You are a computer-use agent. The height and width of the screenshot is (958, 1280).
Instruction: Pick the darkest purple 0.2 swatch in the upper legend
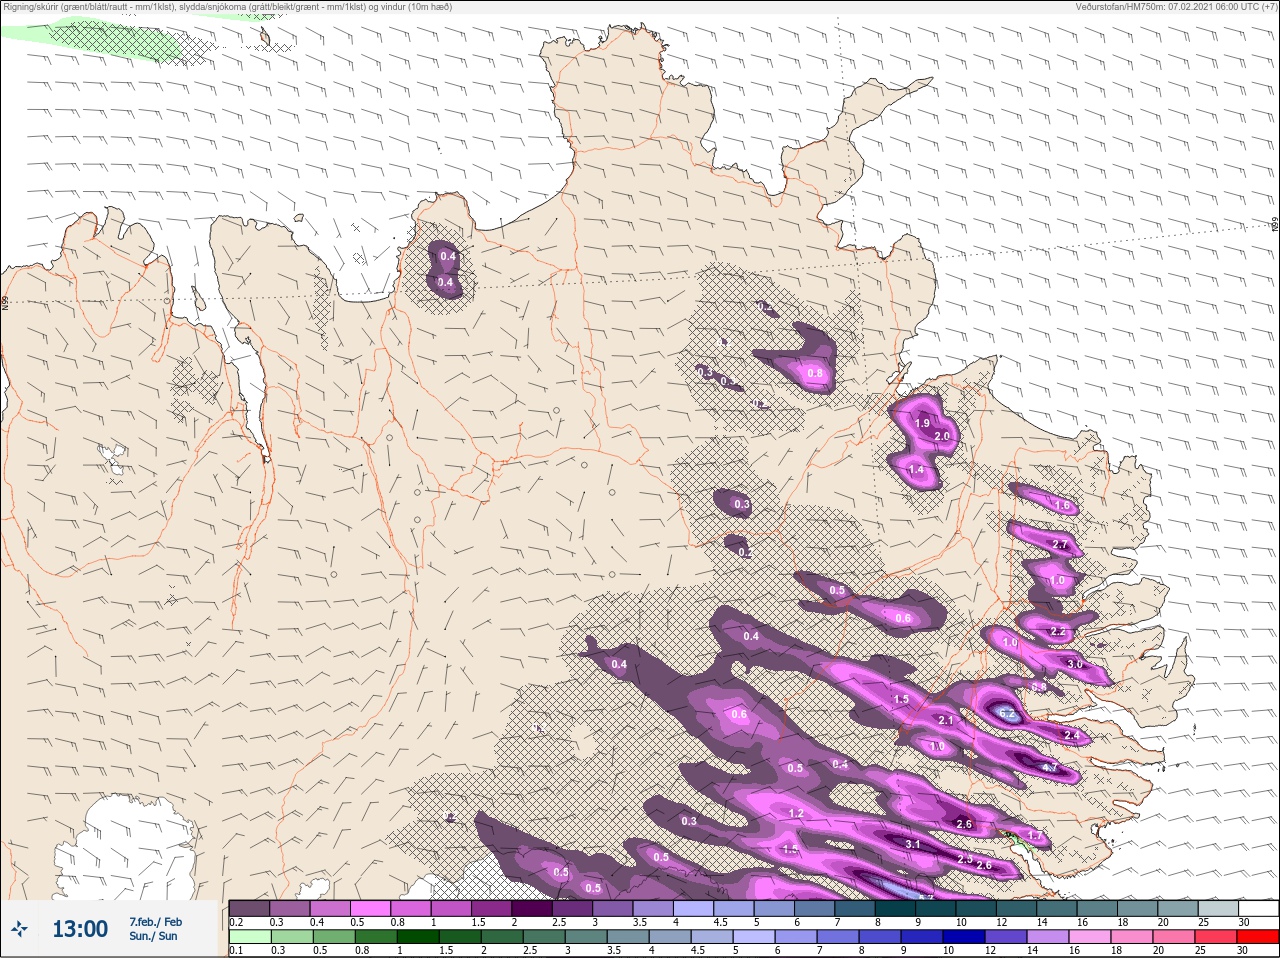click(x=249, y=908)
